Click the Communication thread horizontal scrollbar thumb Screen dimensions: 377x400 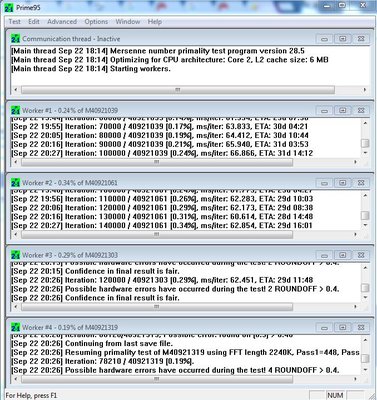[x=178, y=90]
